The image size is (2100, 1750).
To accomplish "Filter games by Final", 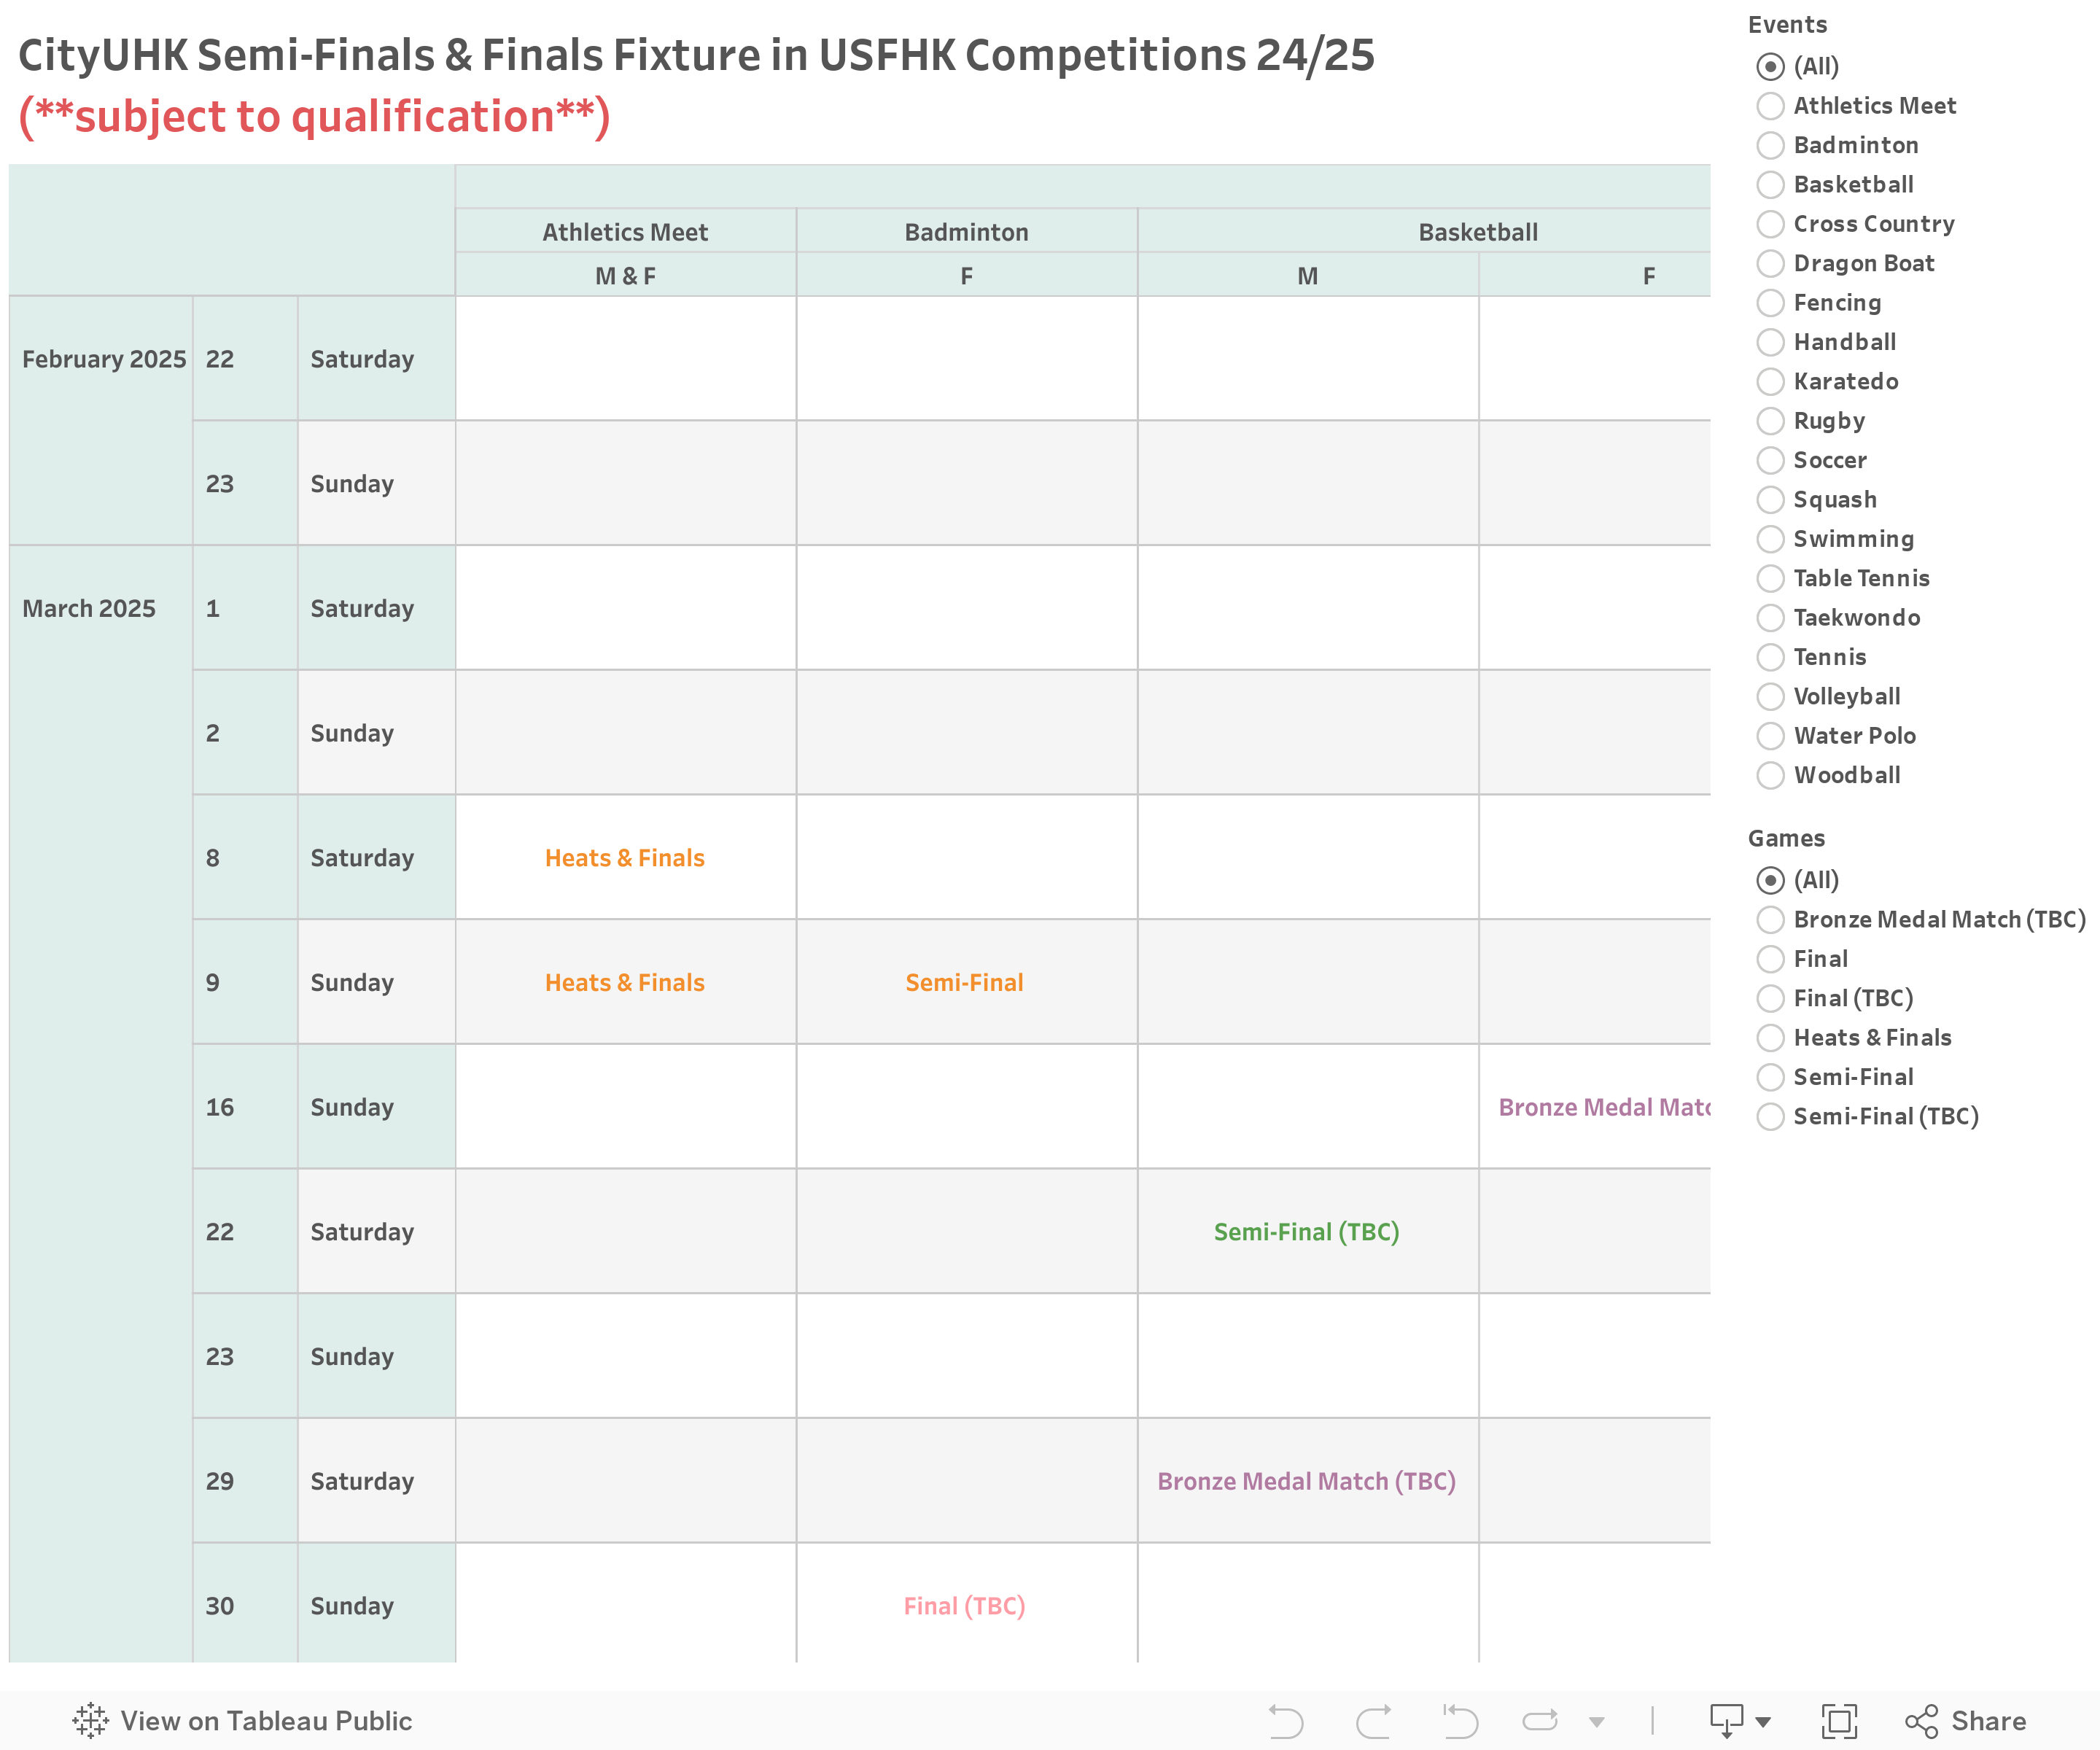I will pos(1771,959).
